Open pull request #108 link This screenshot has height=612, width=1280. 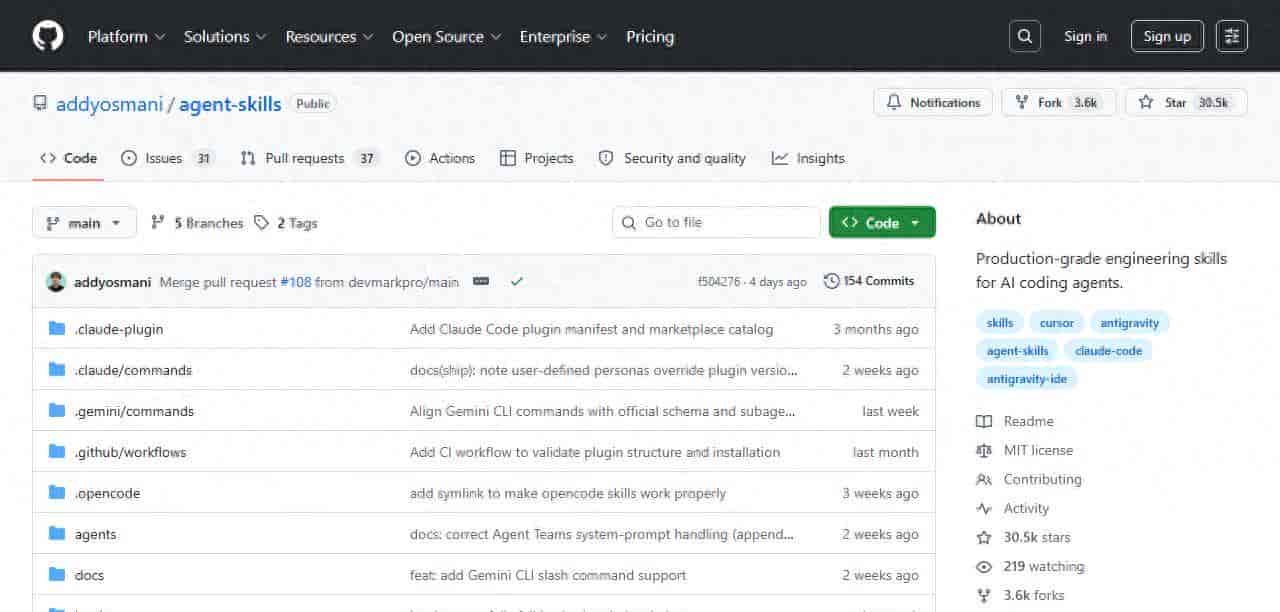coord(296,282)
